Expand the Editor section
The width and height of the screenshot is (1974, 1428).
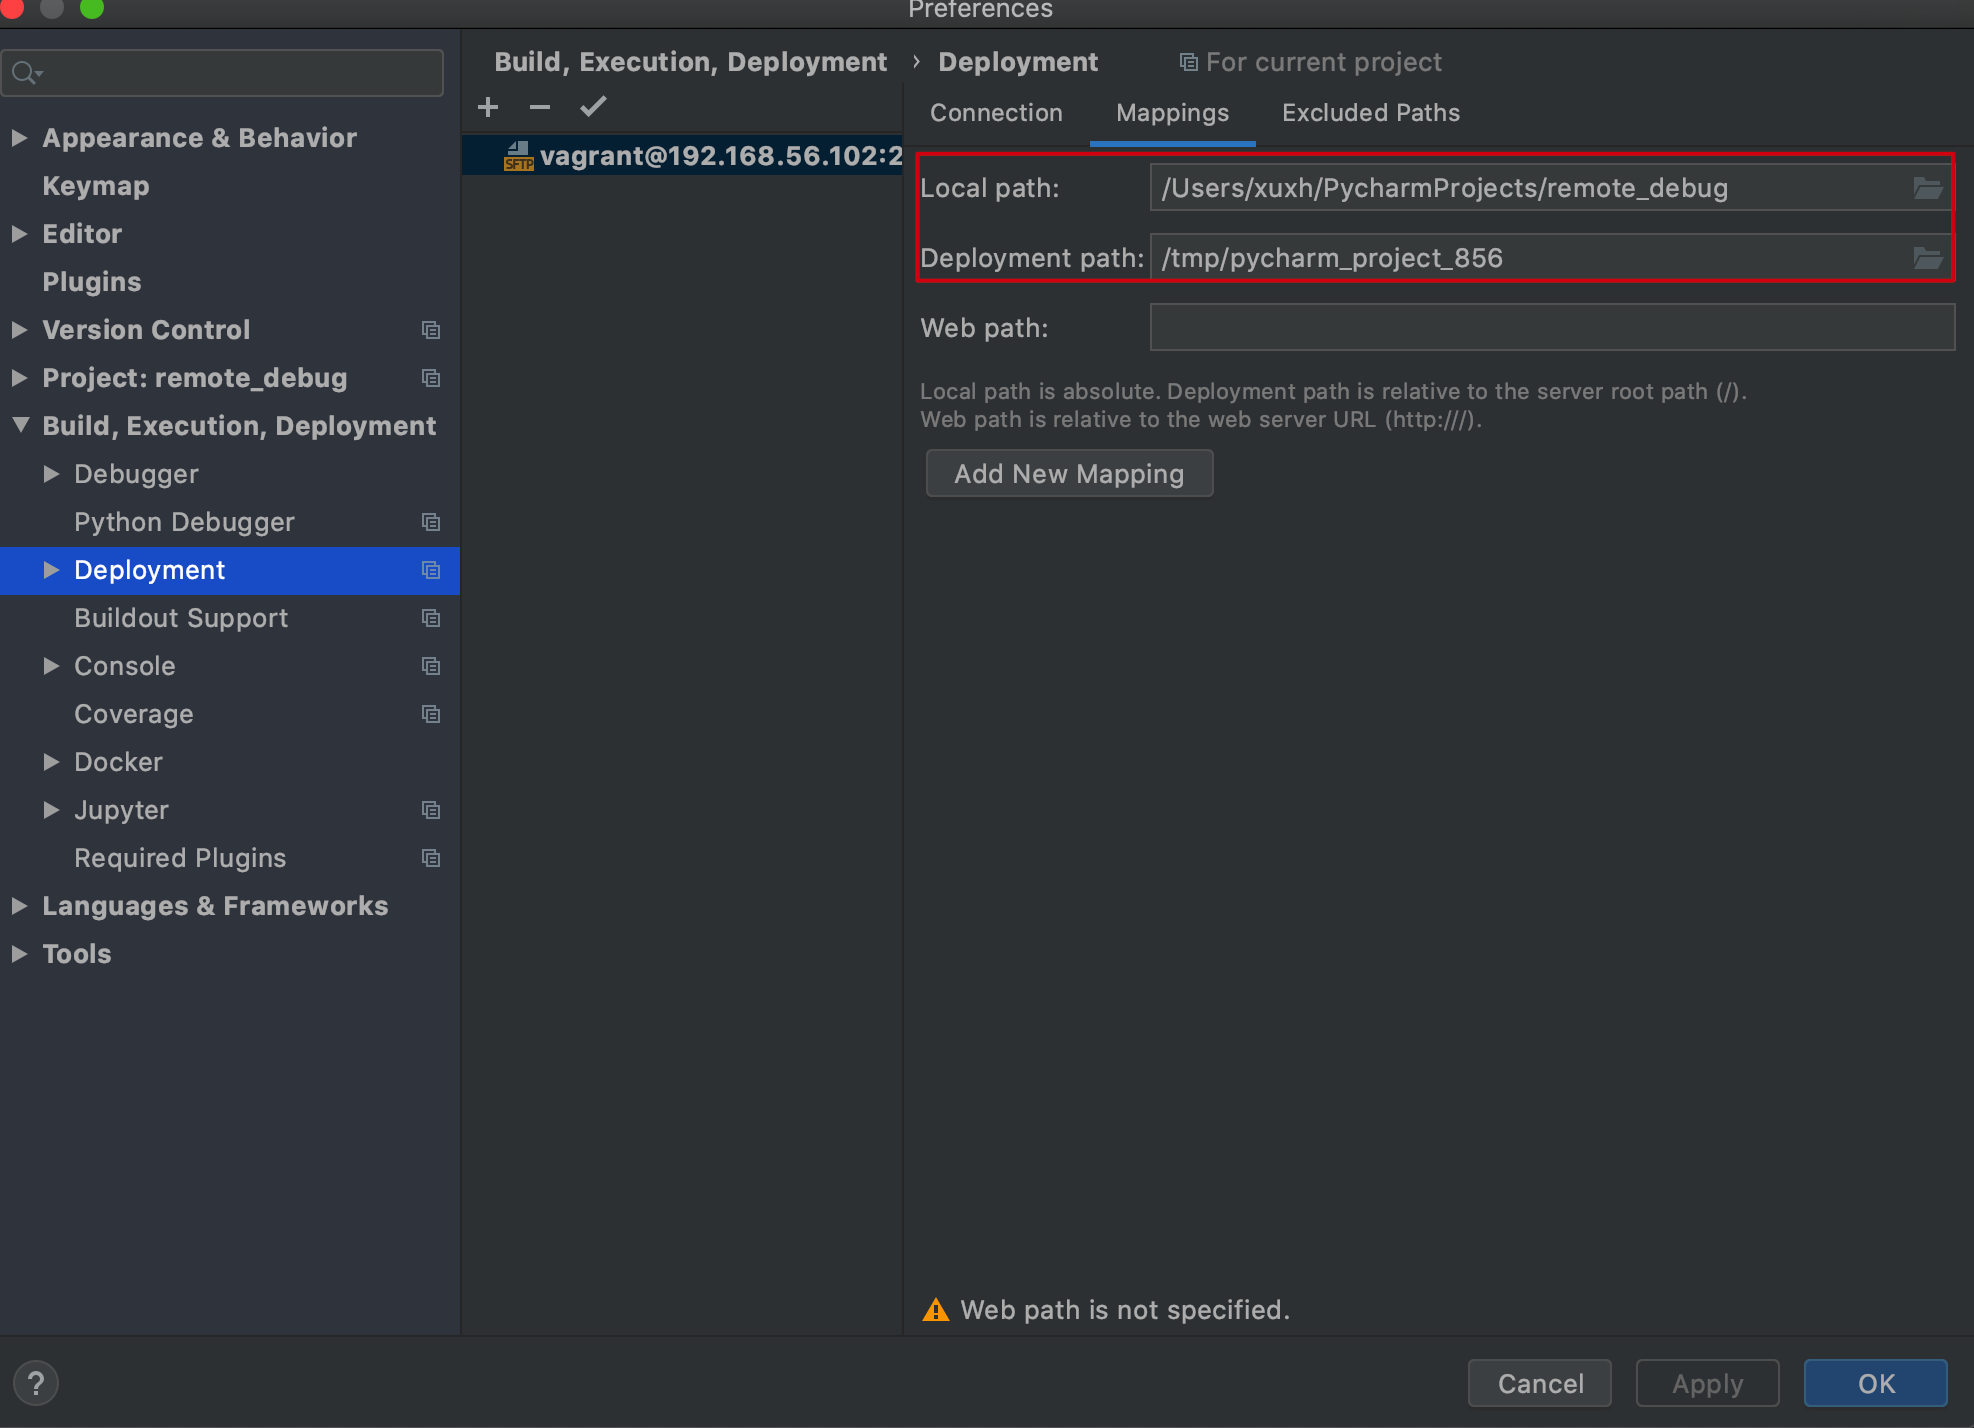[19, 234]
